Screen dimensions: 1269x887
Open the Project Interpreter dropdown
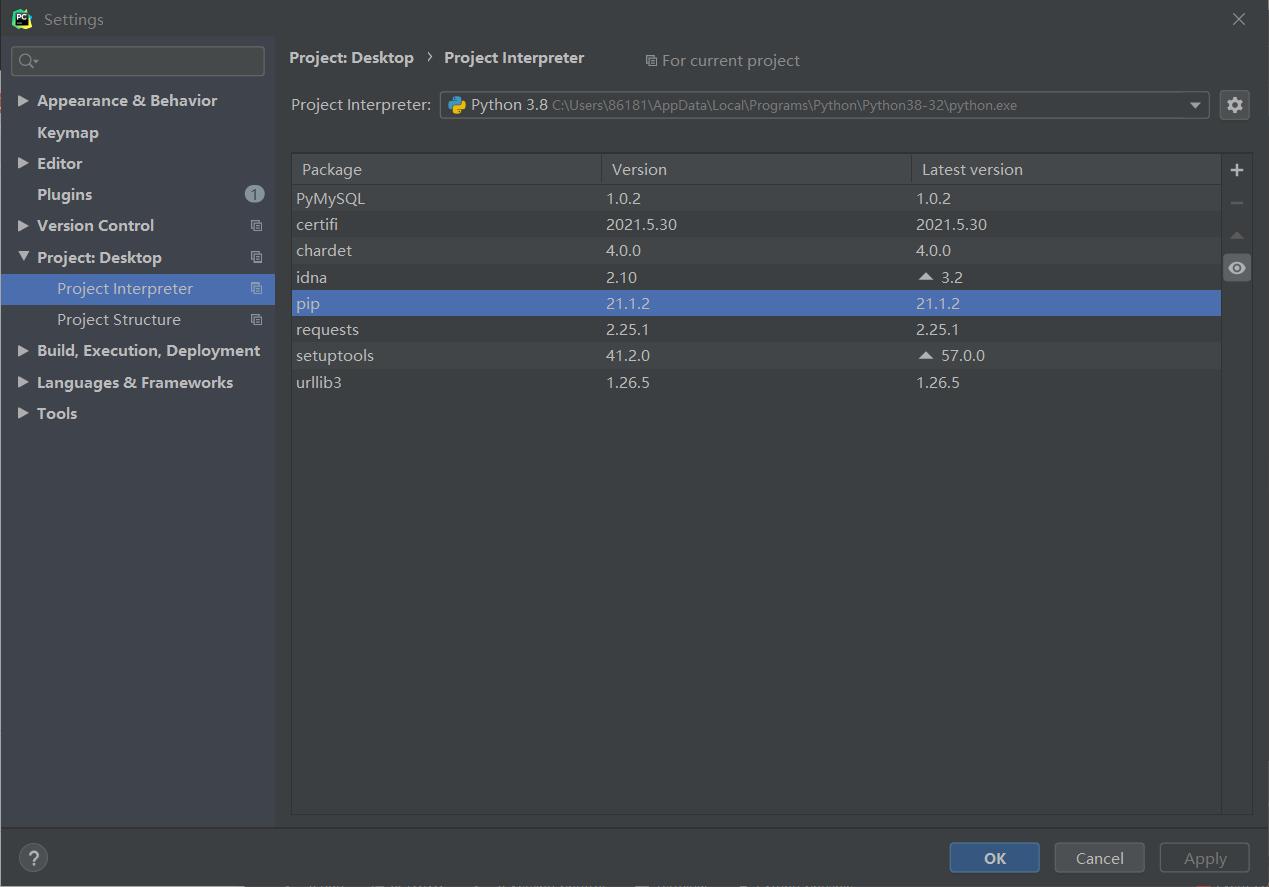[1195, 105]
